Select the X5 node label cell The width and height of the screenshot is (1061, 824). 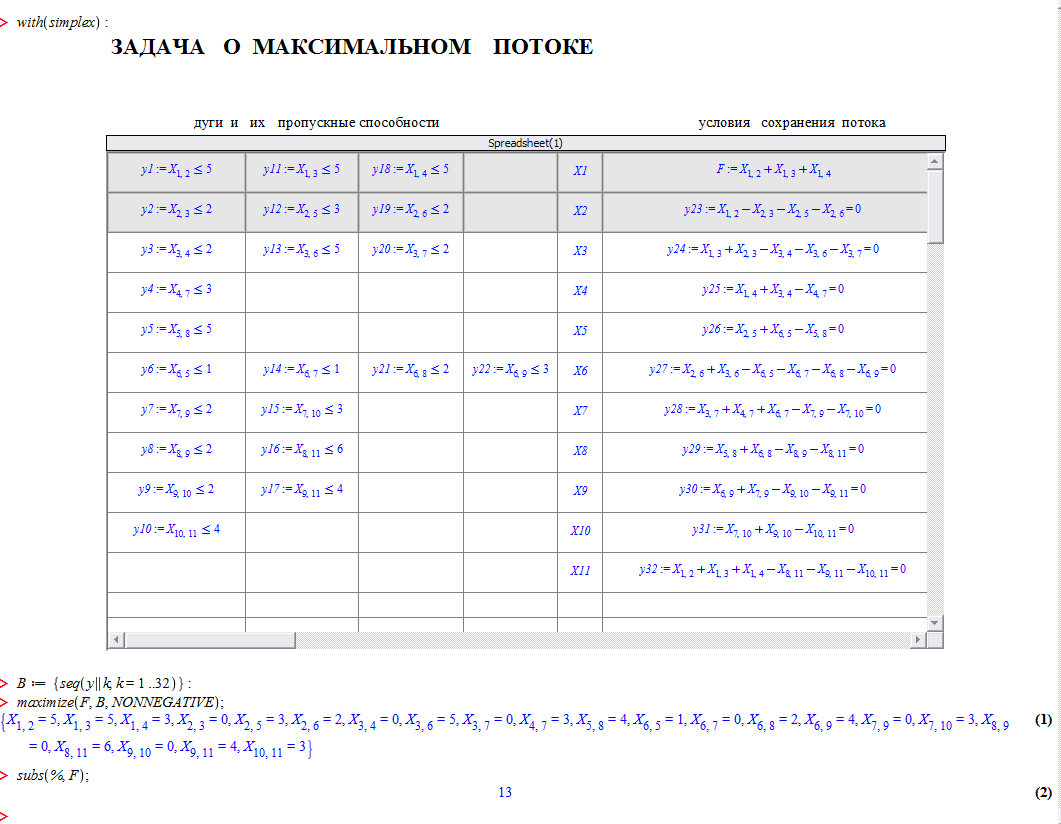[x=580, y=332]
